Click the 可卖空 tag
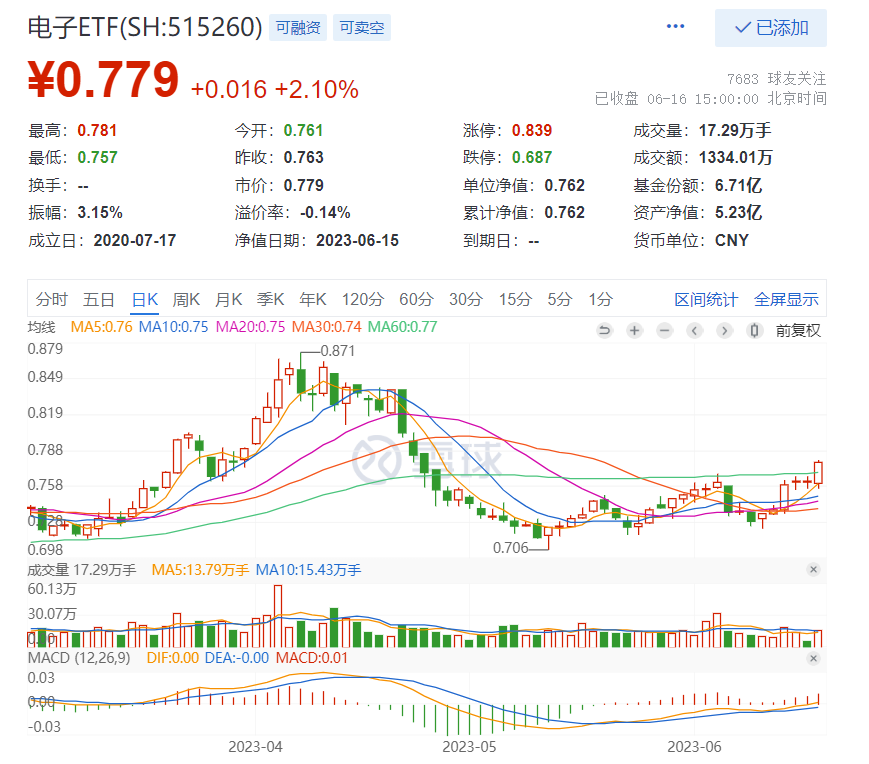Image resolution: width=869 pixels, height=764 pixels. pyautogui.click(x=361, y=28)
